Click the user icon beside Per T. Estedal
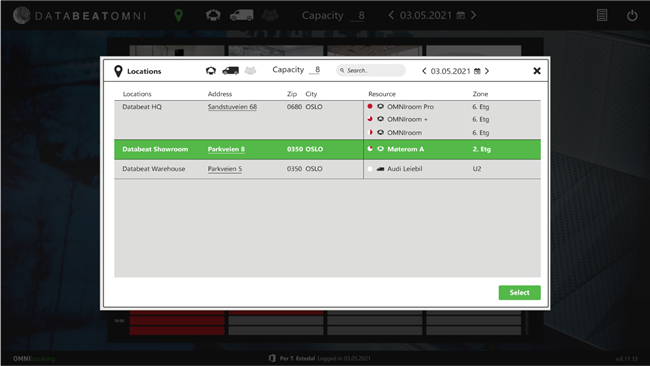 pyautogui.click(x=272, y=358)
